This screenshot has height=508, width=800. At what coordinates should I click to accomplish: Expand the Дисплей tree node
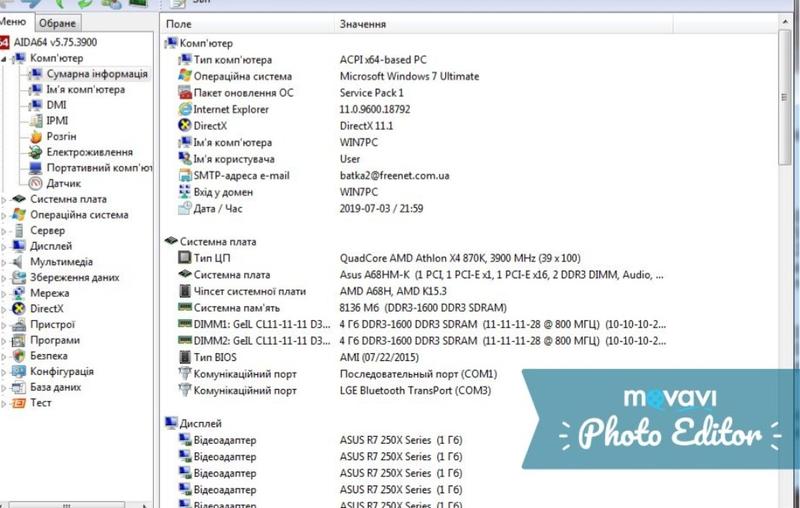click(5, 246)
